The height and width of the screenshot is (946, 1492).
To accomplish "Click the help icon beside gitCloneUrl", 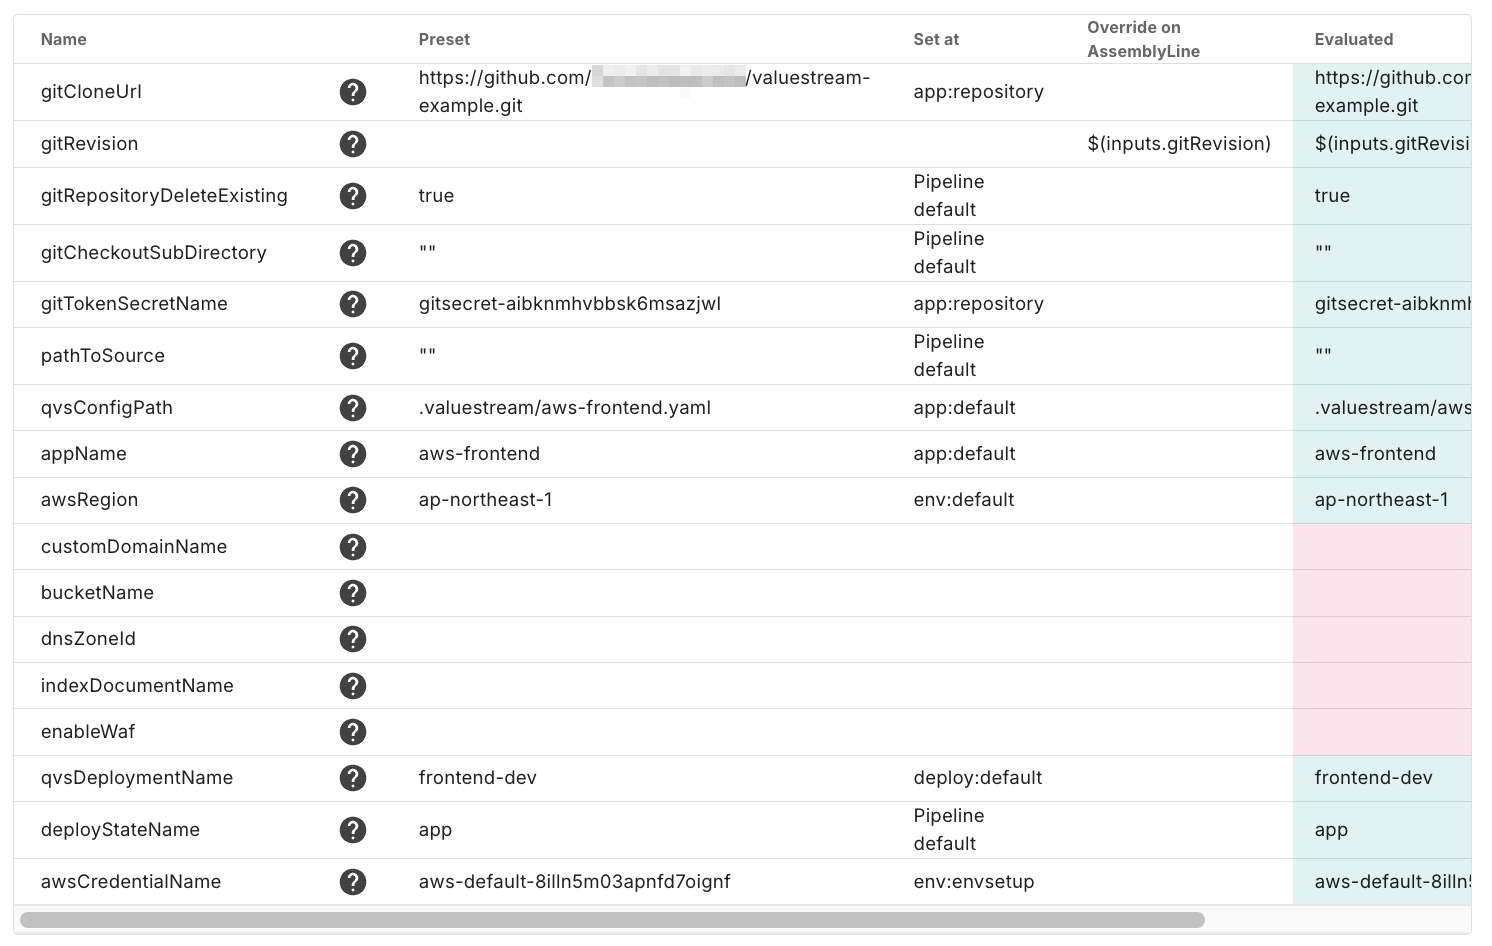I will [352, 92].
